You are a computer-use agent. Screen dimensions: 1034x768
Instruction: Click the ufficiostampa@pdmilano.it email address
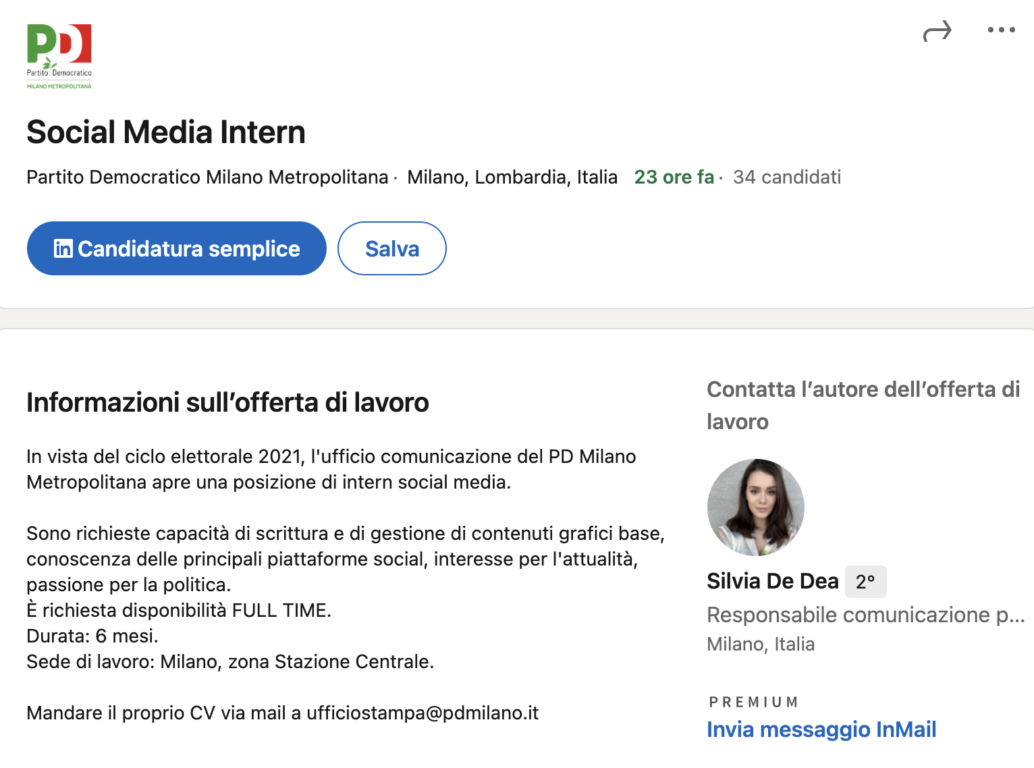(422, 713)
